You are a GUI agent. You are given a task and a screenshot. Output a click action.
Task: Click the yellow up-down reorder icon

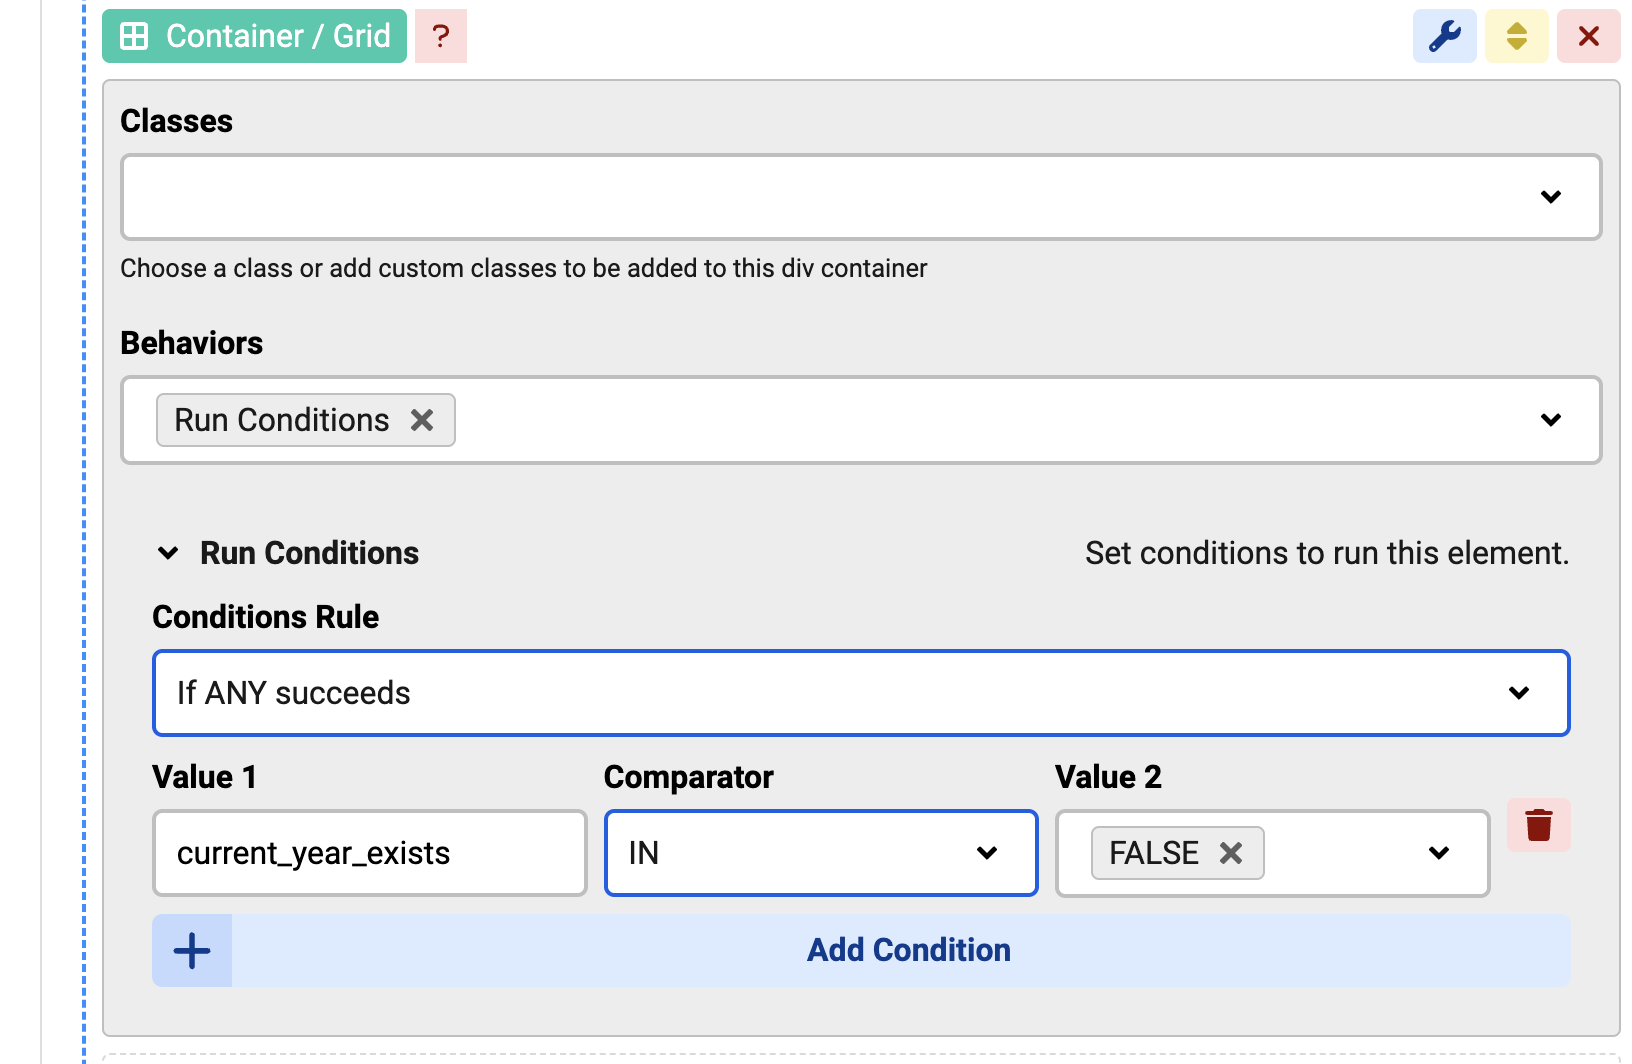1516,36
